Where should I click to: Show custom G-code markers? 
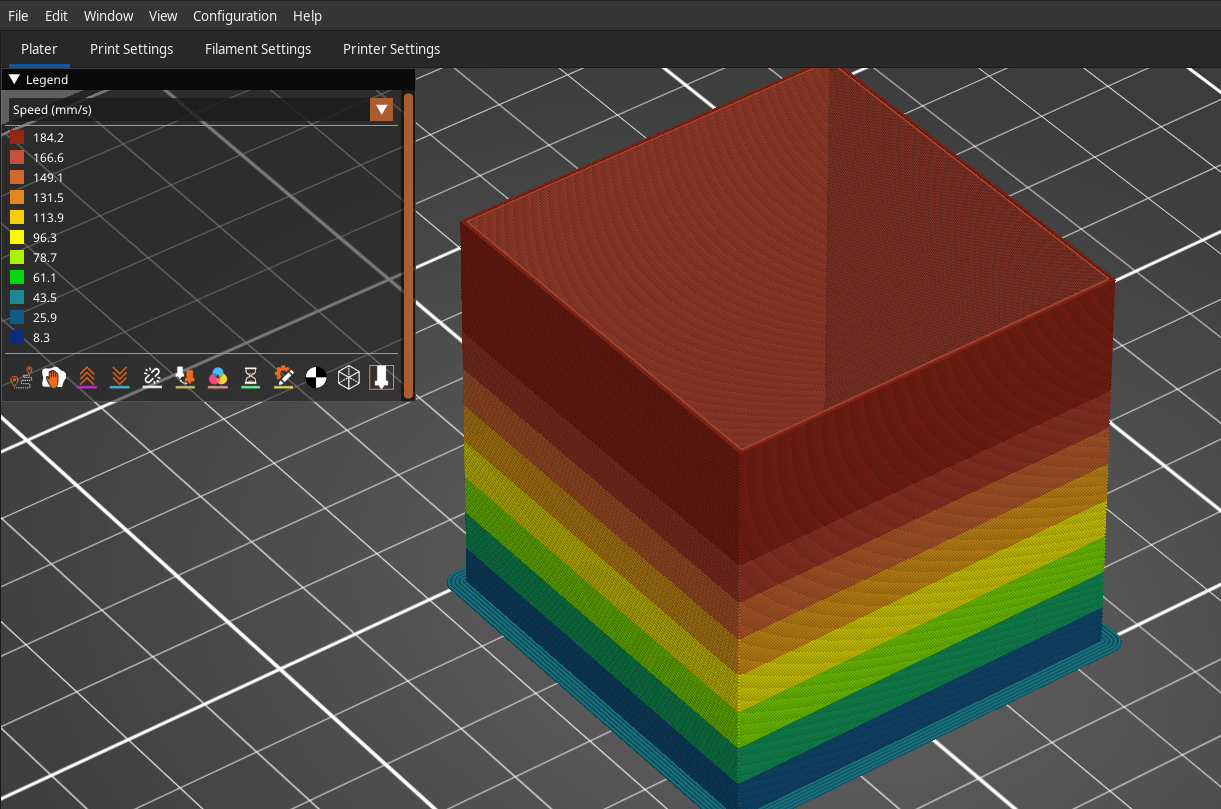point(283,377)
